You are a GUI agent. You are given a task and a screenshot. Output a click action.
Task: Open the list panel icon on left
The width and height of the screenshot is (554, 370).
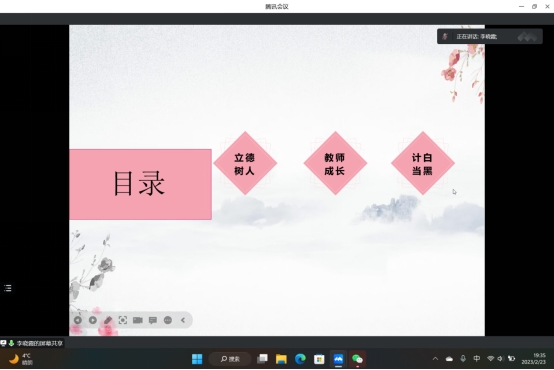(x=8, y=288)
